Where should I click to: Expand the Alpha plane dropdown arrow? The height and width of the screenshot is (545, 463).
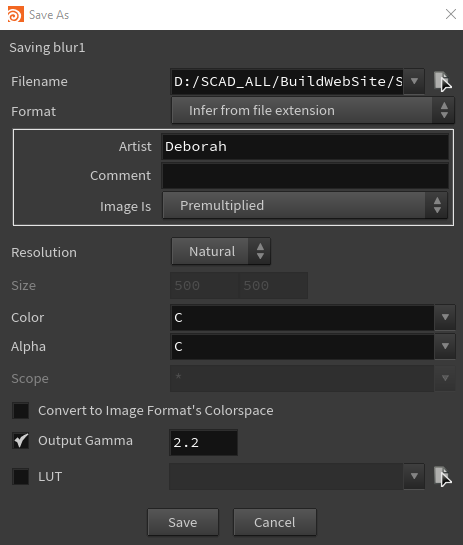click(445, 346)
